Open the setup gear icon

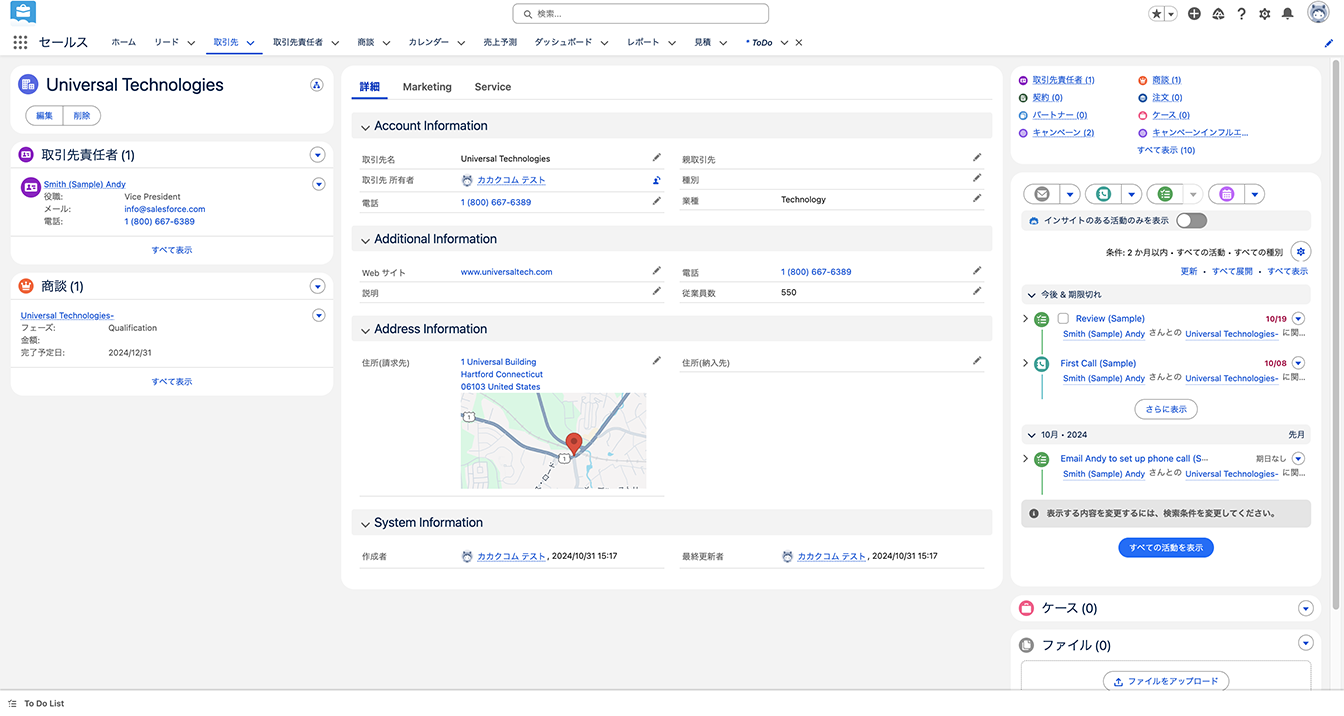click(1264, 14)
